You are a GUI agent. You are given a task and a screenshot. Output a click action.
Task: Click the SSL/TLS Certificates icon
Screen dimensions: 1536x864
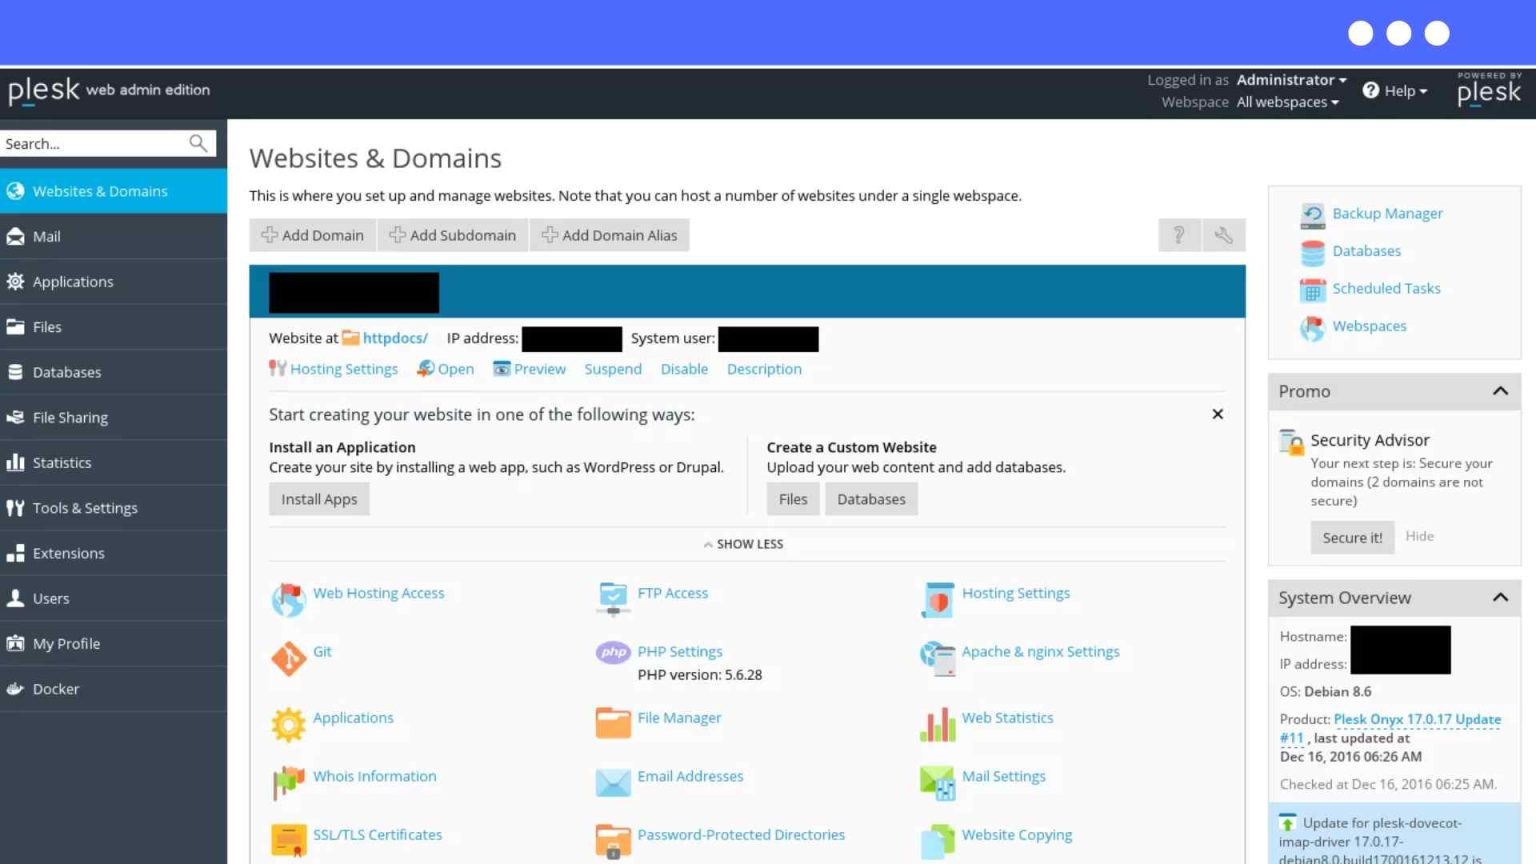[x=288, y=841]
